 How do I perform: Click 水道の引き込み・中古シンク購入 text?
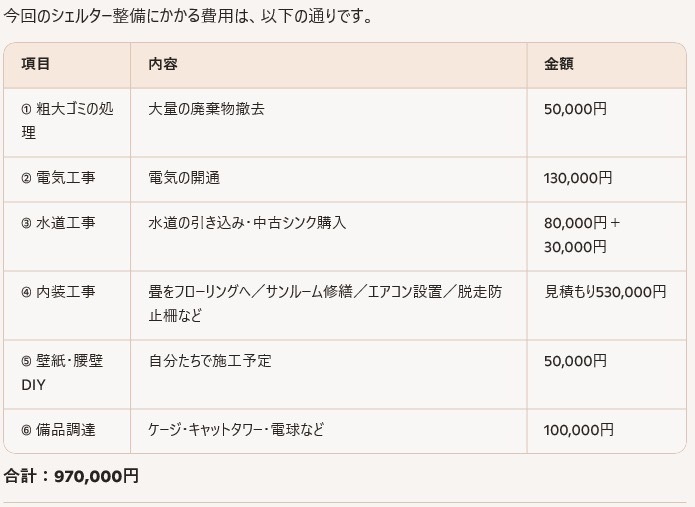(x=247, y=223)
